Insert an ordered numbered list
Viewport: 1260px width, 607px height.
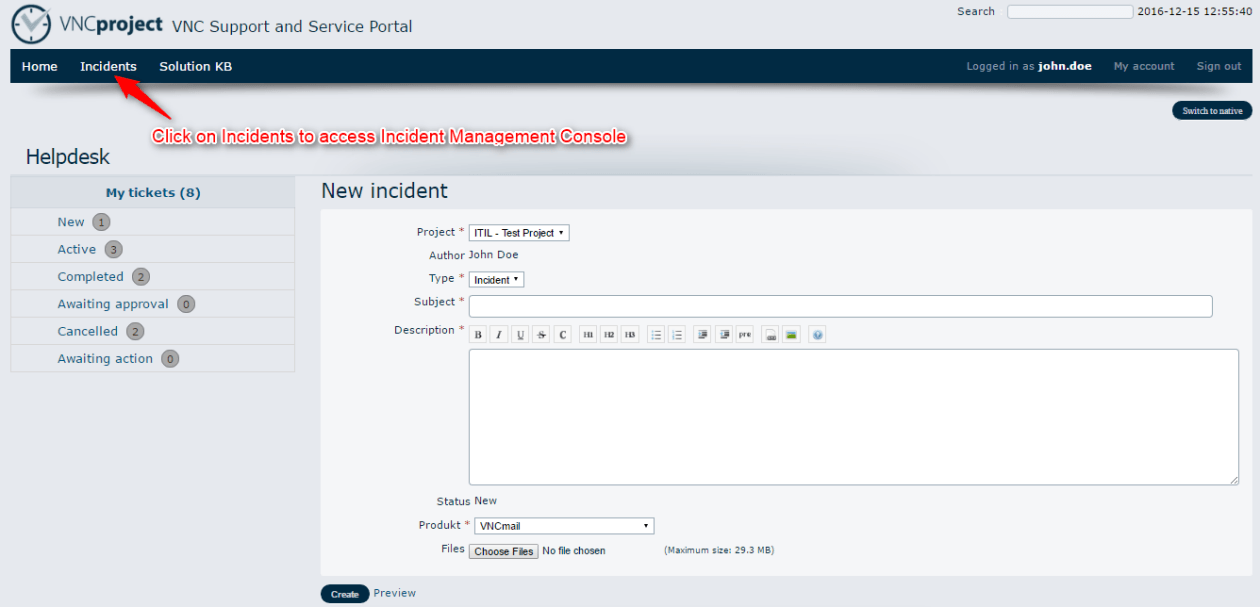[x=677, y=335]
